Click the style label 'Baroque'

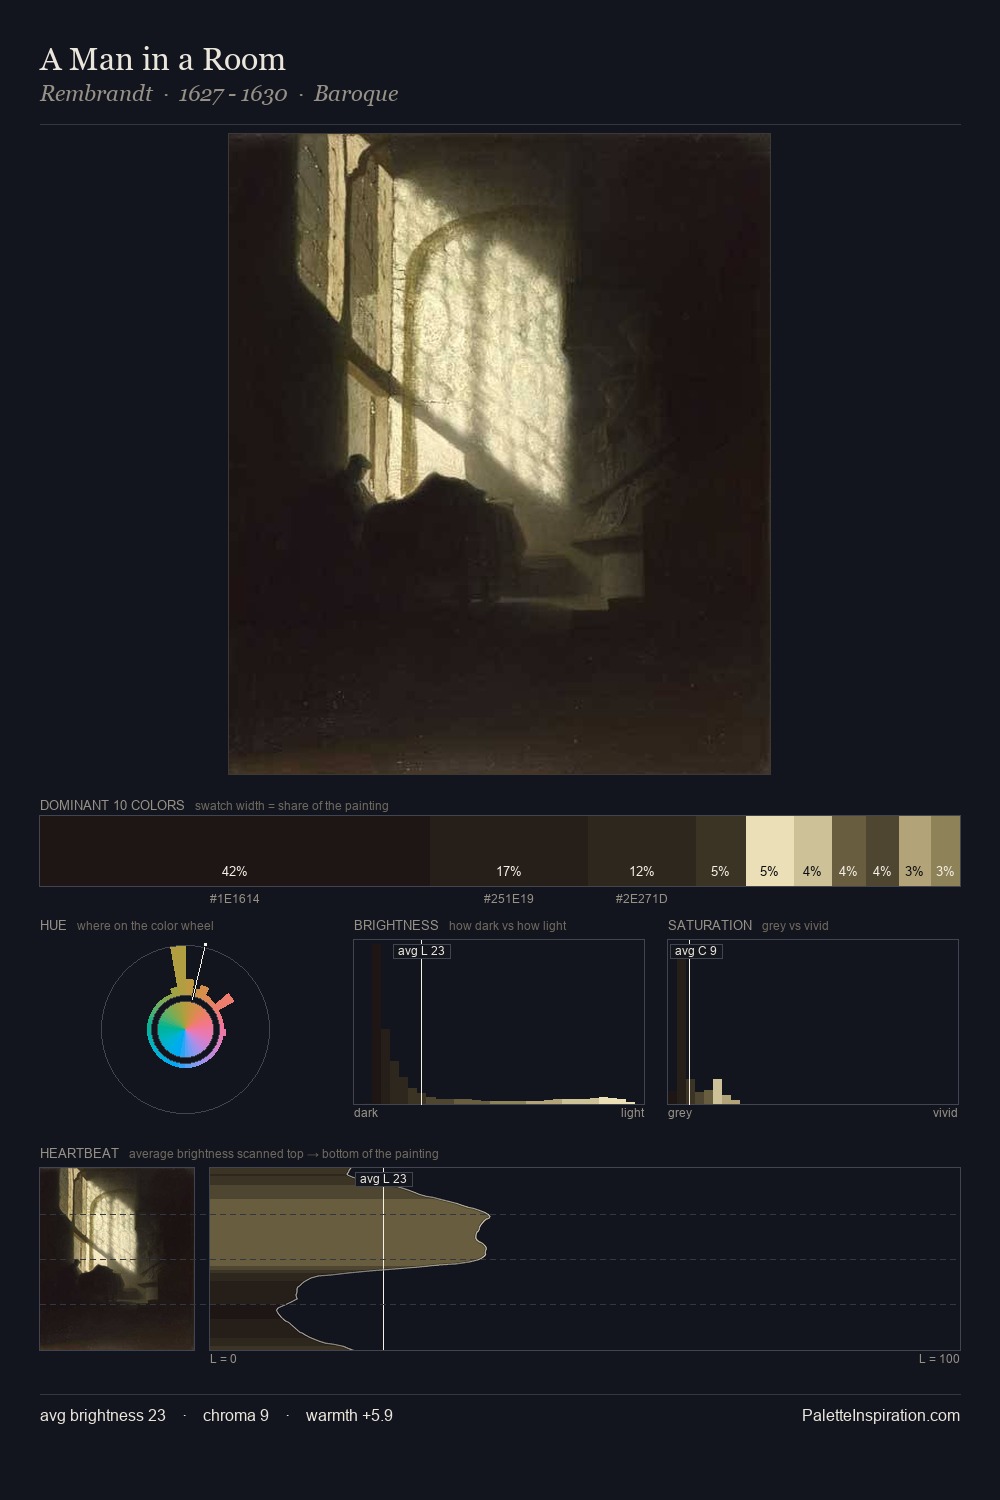pos(356,94)
